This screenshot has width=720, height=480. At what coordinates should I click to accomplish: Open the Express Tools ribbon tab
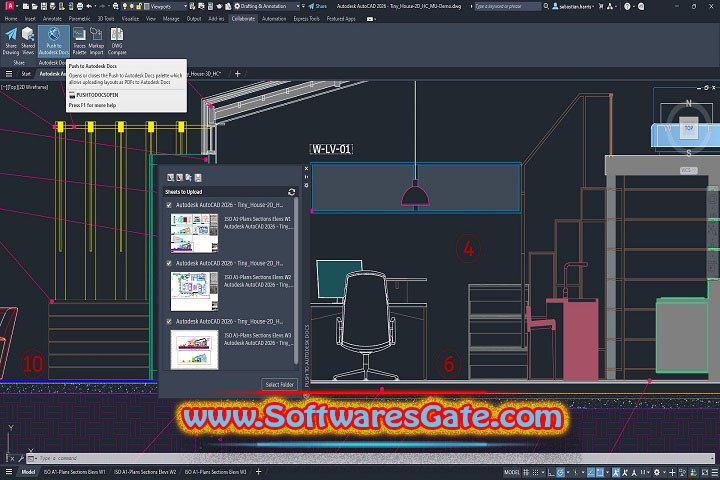[306, 19]
